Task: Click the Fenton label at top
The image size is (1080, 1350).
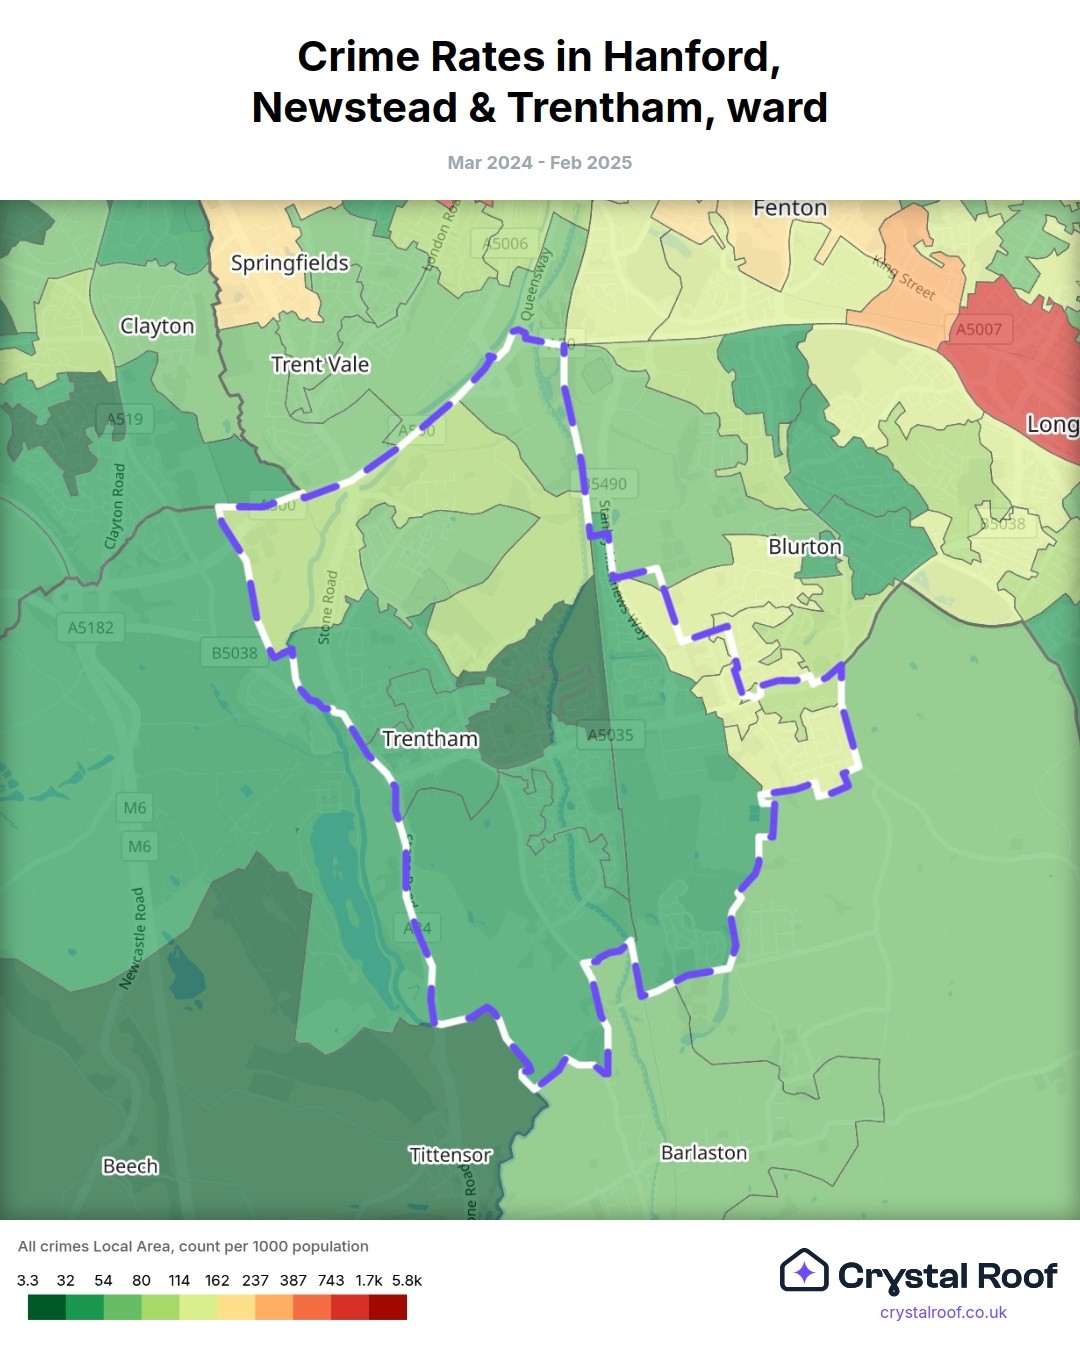Action: click(x=790, y=208)
